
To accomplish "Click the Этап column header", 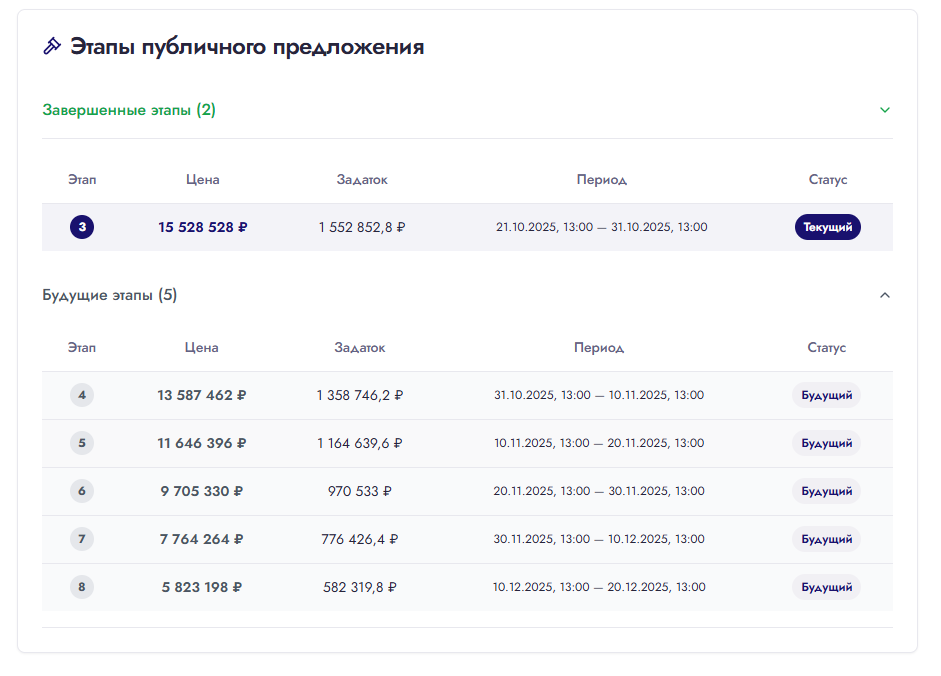I will pyautogui.click(x=82, y=180).
